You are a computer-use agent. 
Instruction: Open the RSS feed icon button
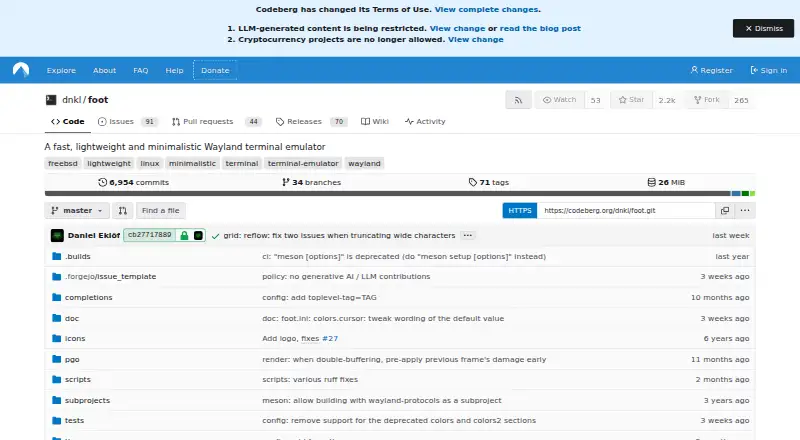pyautogui.click(x=518, y=100)
